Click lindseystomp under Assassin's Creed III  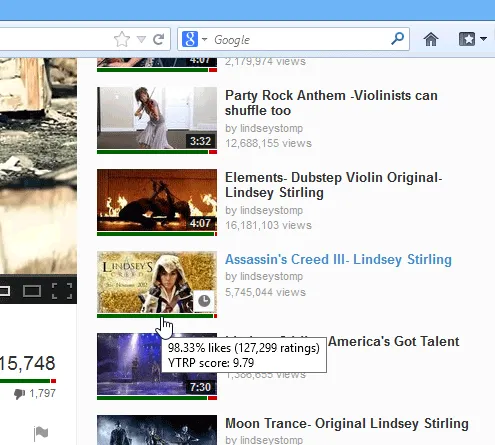point(271,276)
